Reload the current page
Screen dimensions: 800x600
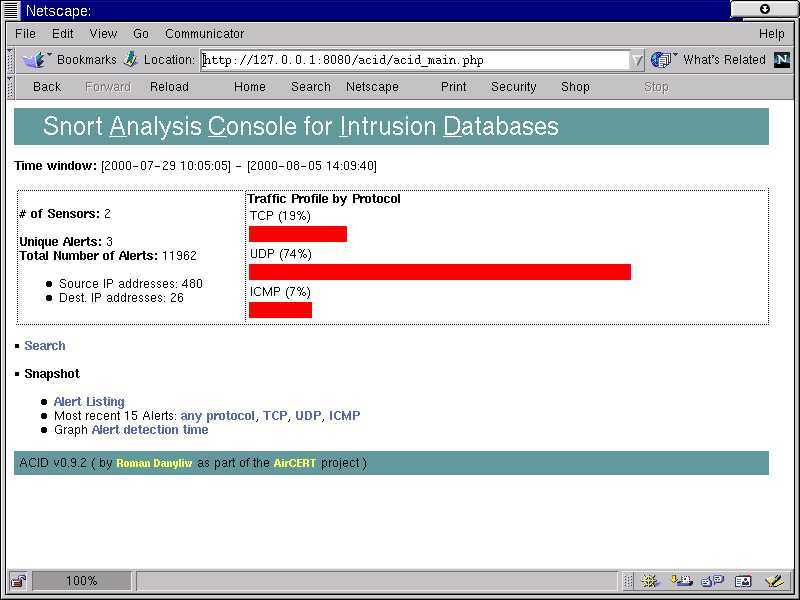tap(169, 87)
